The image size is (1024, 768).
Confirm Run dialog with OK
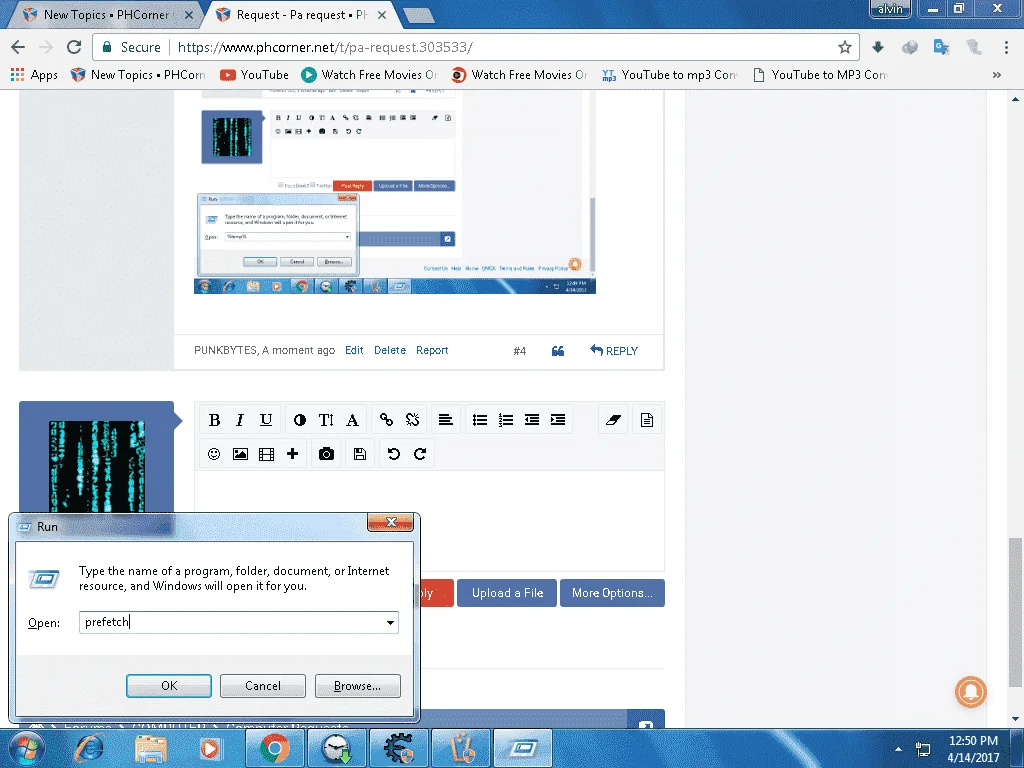pos(168,686)
